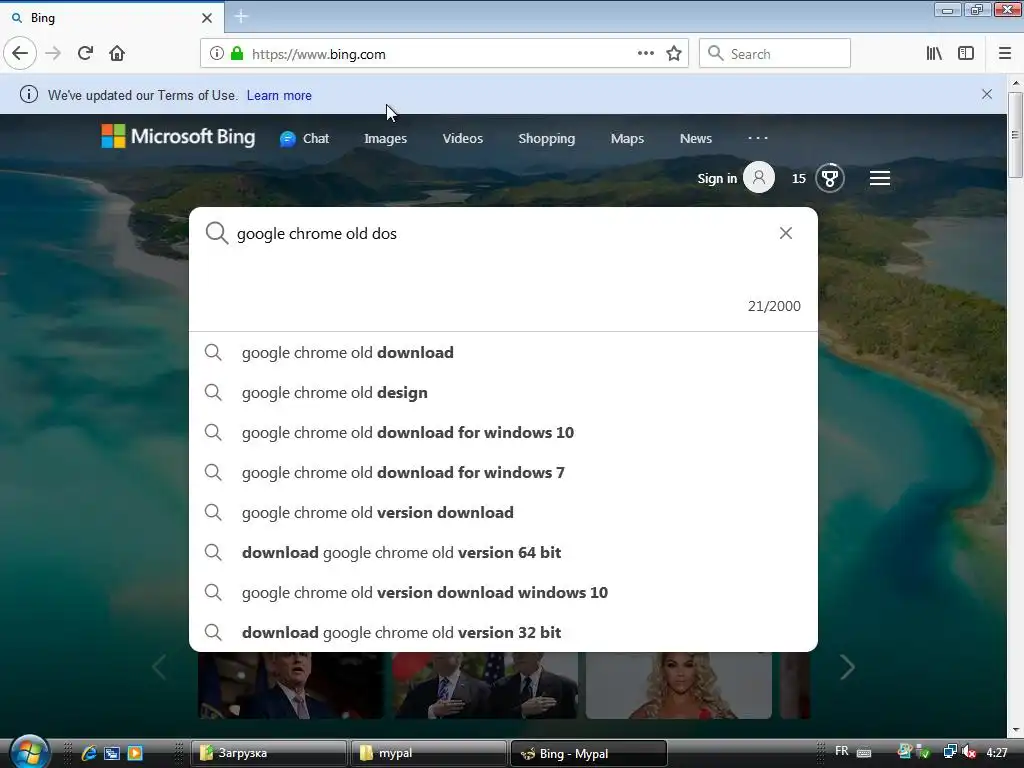Click Show Desktop quick launch icon
Image resolution: width=1024 pixels, height=768 pixels.
click(x=112, y=753)
